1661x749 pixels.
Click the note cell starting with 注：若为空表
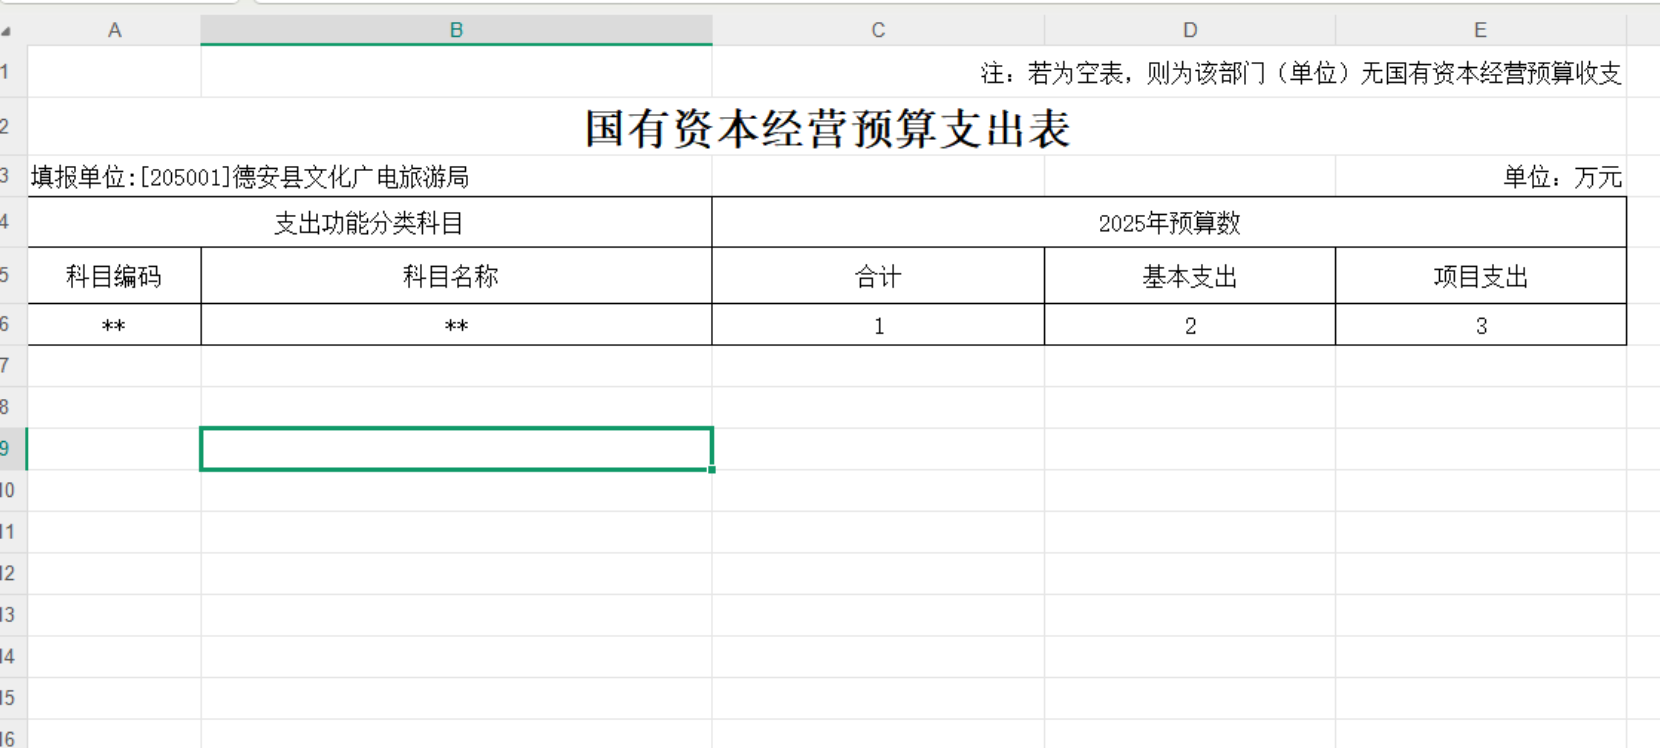tap(1300, 73)
